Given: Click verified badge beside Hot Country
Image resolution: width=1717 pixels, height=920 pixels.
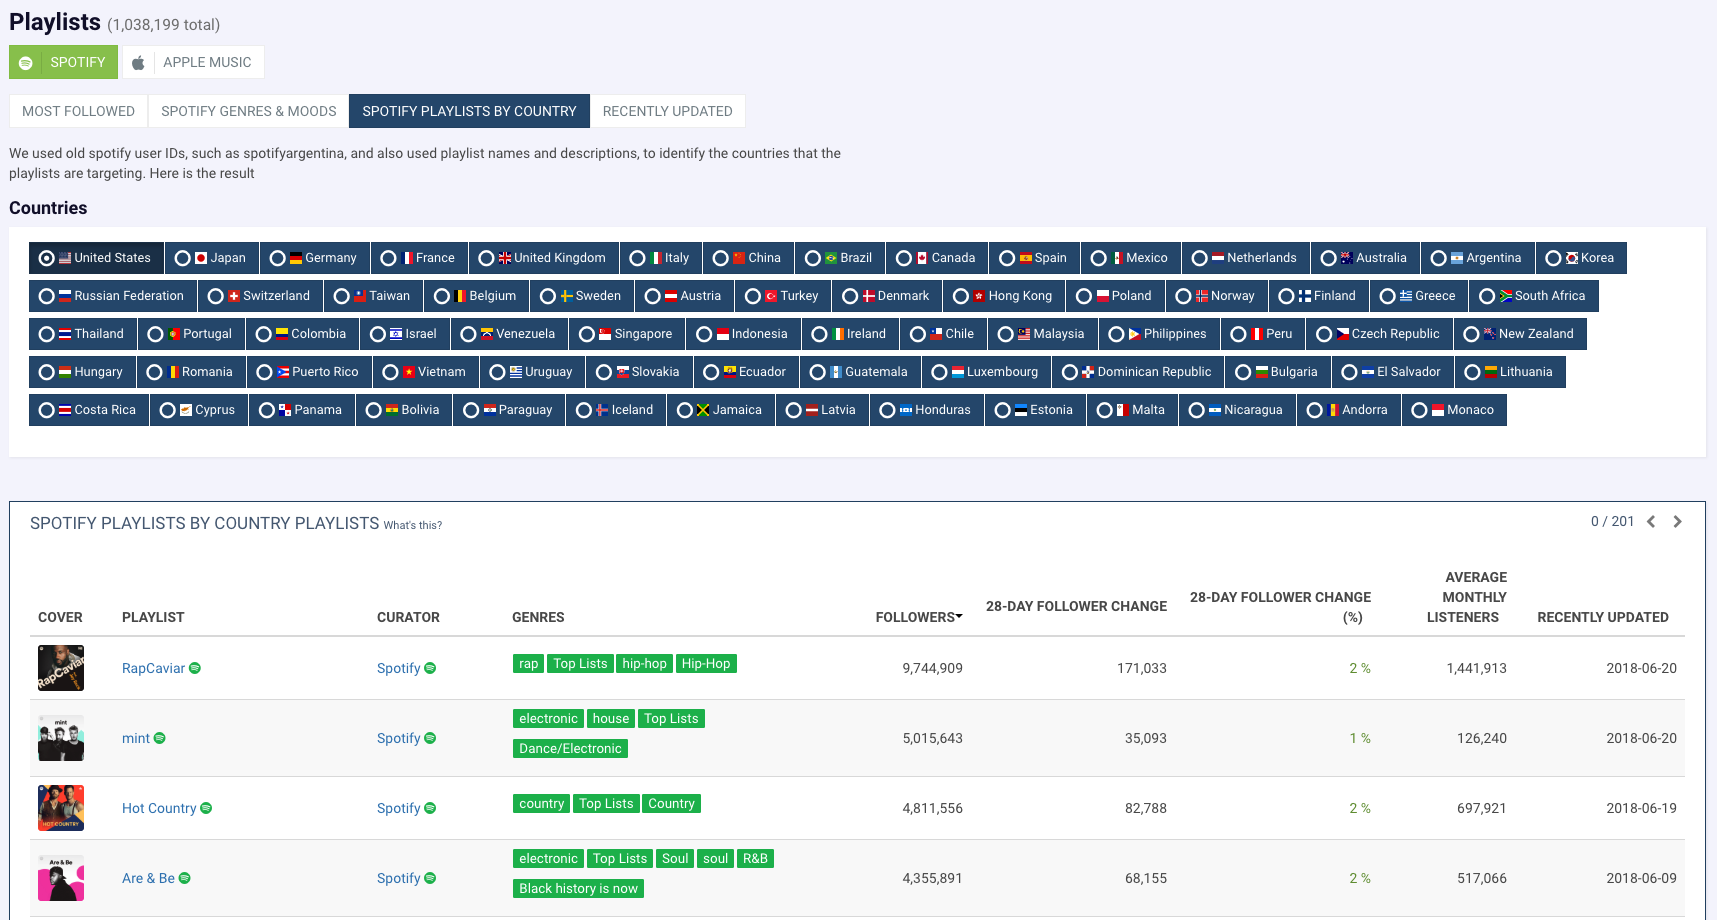Looking at the screenshot, I should [x=206, y=808].
